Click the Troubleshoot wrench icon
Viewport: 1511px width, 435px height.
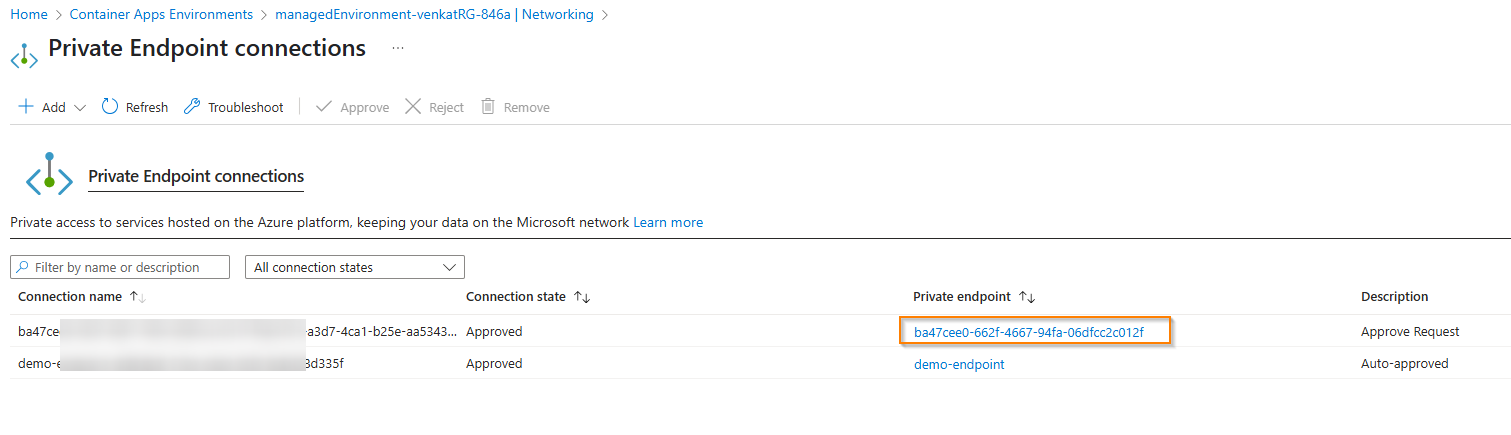tap(192, 107)
